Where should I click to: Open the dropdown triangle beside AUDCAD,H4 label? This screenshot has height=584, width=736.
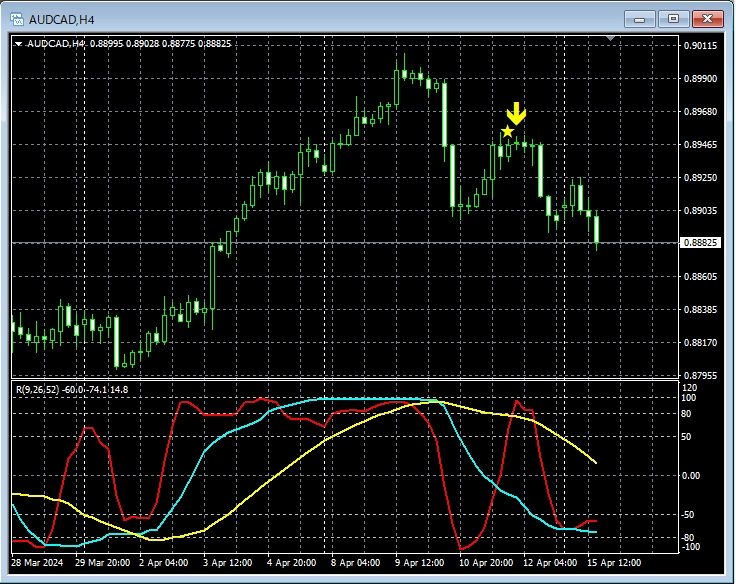click(18, 43)
